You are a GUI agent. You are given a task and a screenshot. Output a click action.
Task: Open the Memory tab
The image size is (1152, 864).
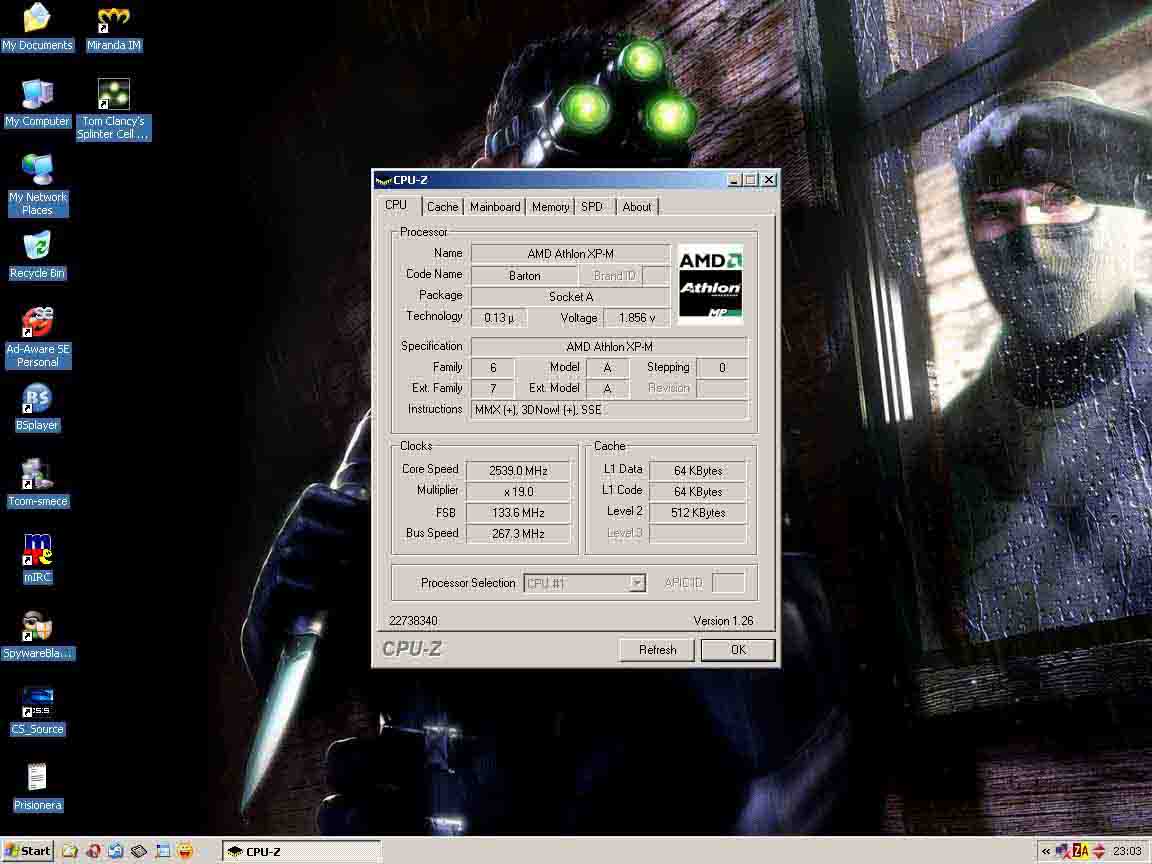coord(550,207)
